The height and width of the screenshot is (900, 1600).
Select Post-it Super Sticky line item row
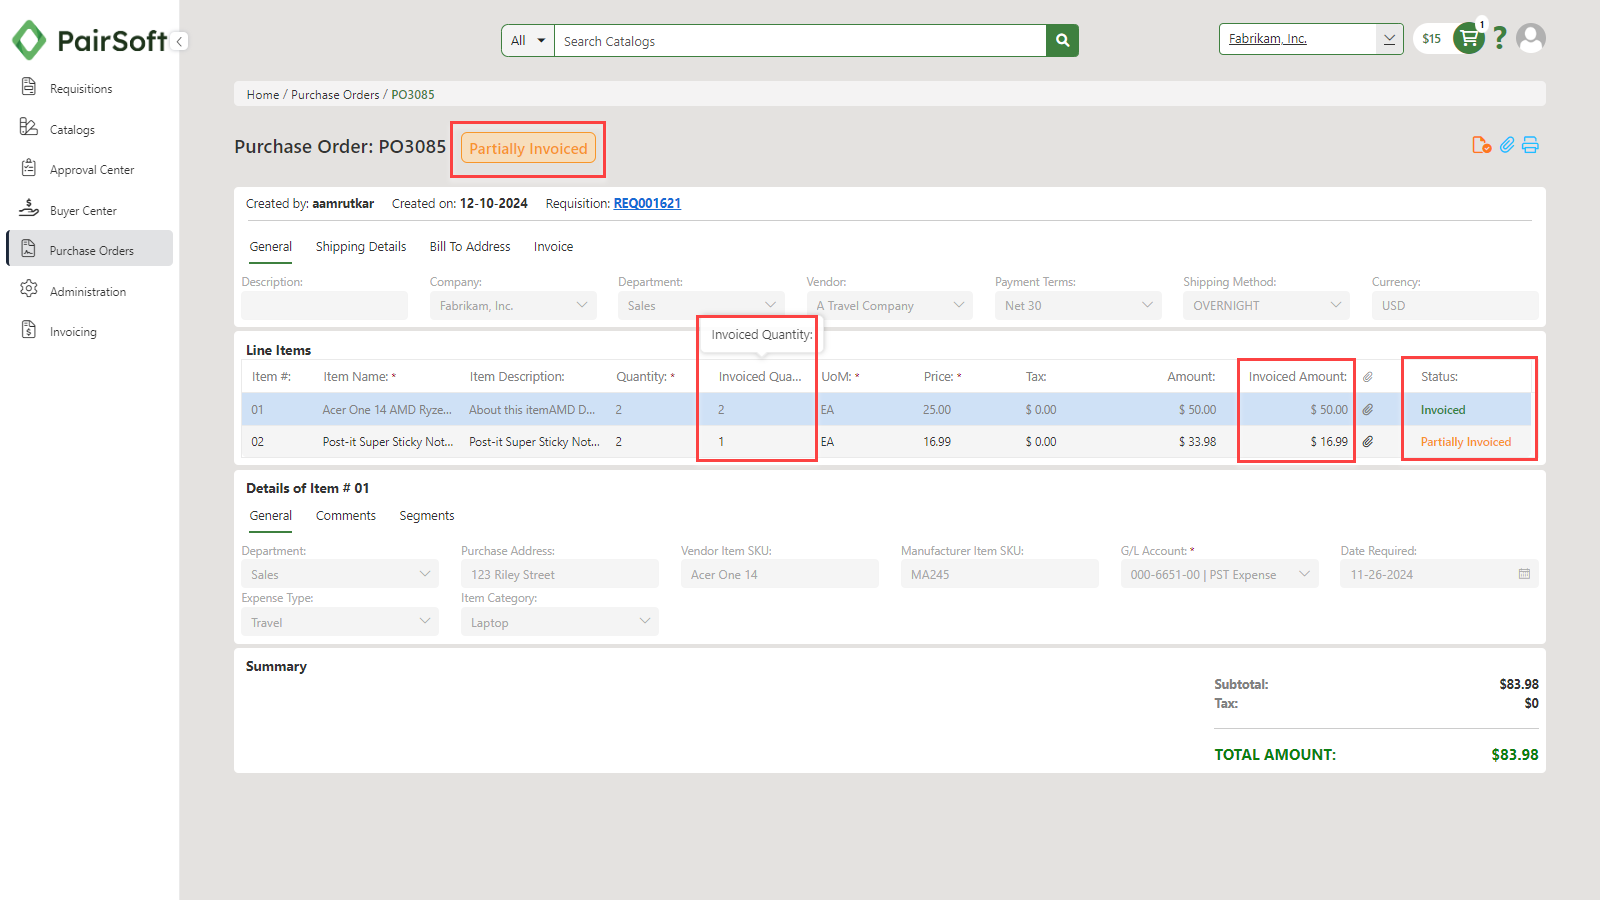pyautogui.click(x=886, y=442)
